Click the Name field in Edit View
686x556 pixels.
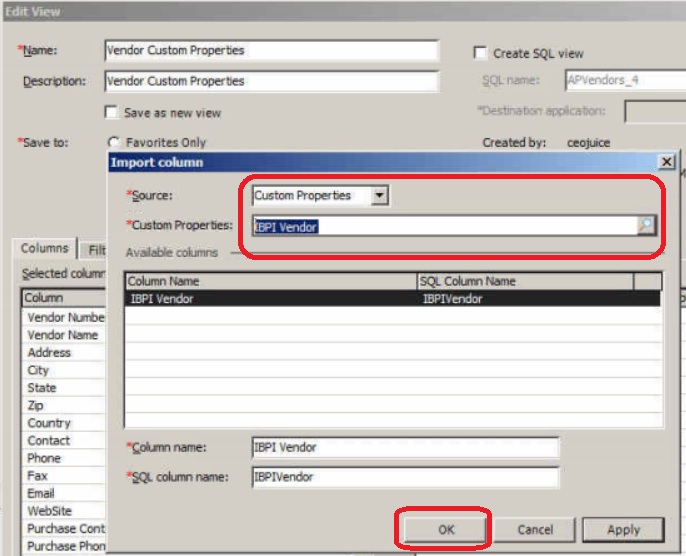(272, 50)
